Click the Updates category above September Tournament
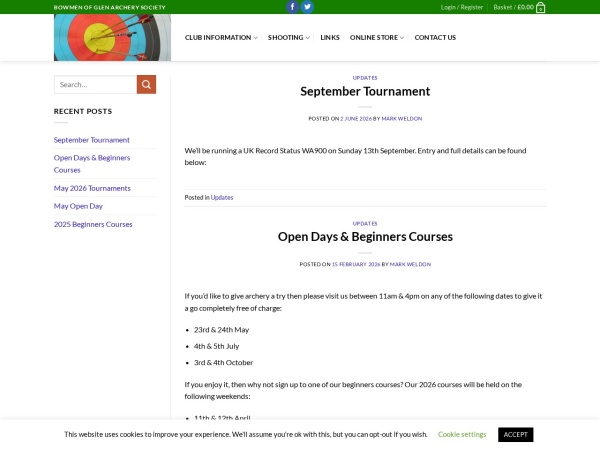 [365, 78]
